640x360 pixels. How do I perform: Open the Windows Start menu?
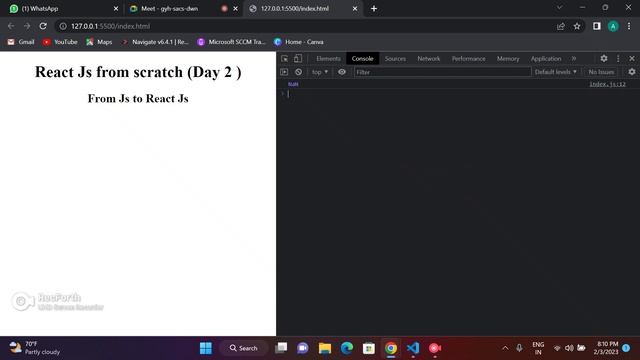(x=206, y=348)
